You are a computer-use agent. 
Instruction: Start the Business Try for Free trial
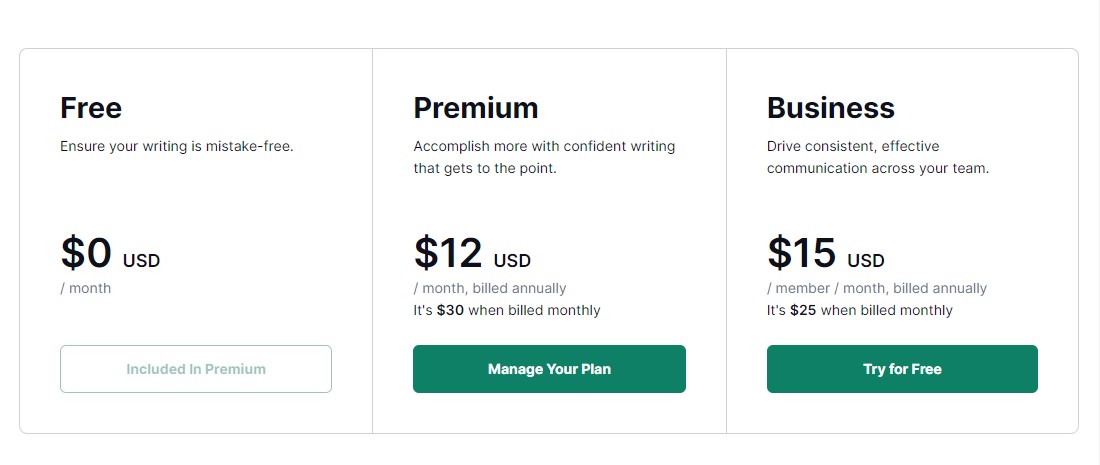pos(902,369)
